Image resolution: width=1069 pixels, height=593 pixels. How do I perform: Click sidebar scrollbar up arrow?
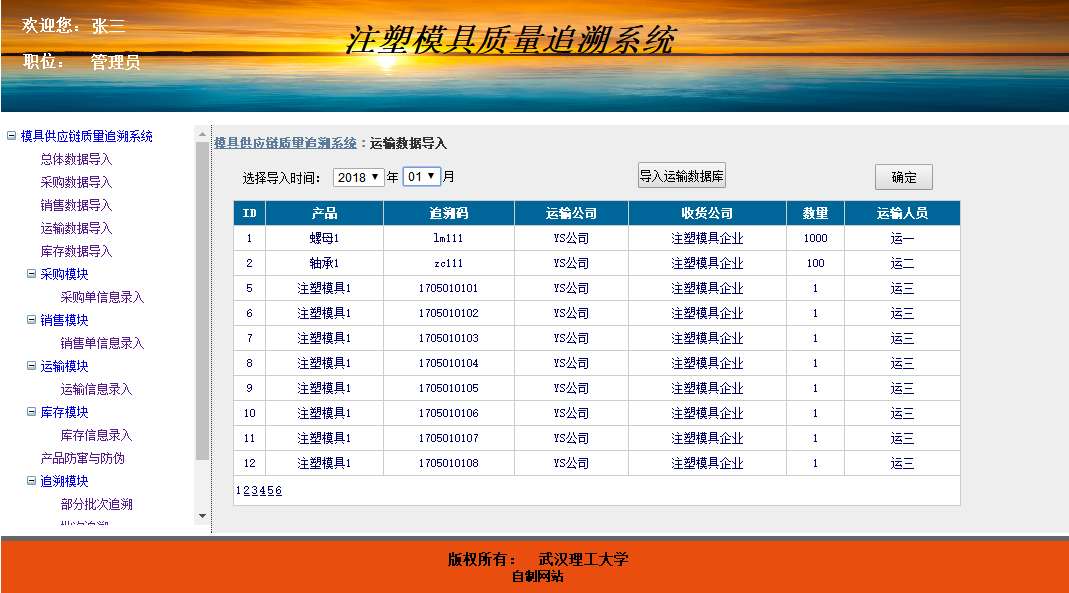click(202, 134)
